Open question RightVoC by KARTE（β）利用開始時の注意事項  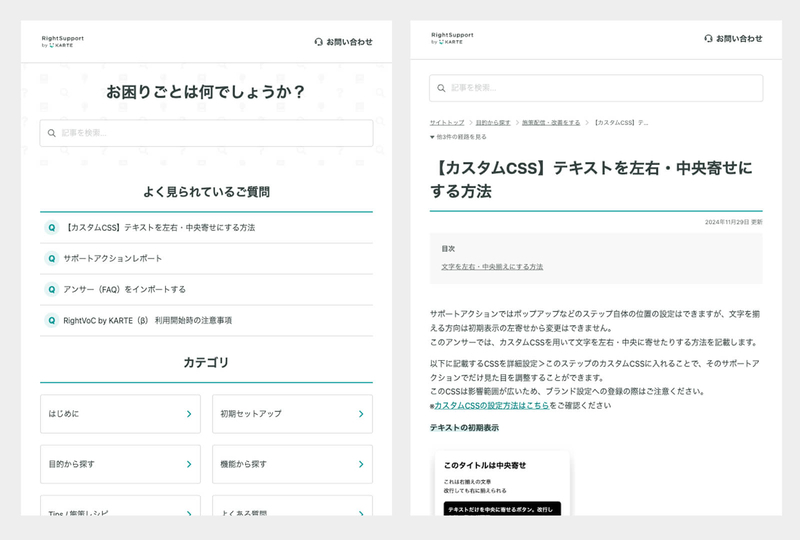point(206,321)
